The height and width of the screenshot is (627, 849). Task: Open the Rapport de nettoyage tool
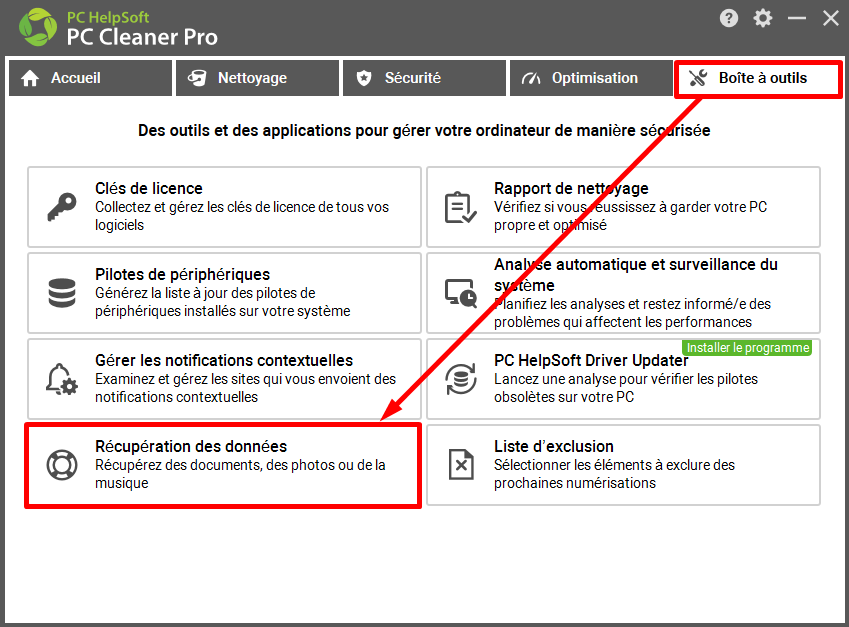point(623,207)
